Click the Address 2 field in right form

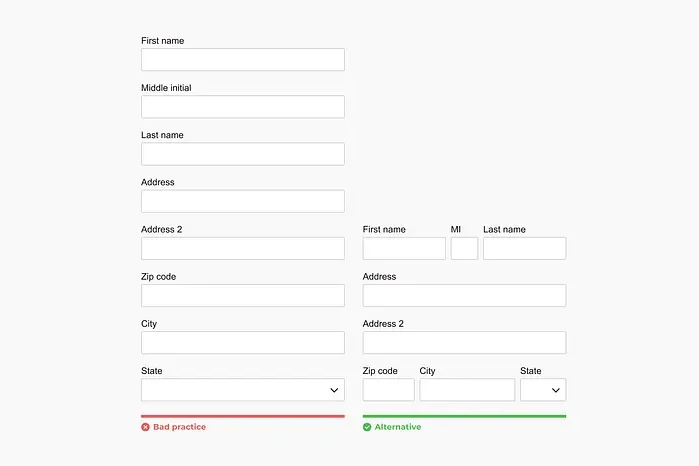point(464,342)
